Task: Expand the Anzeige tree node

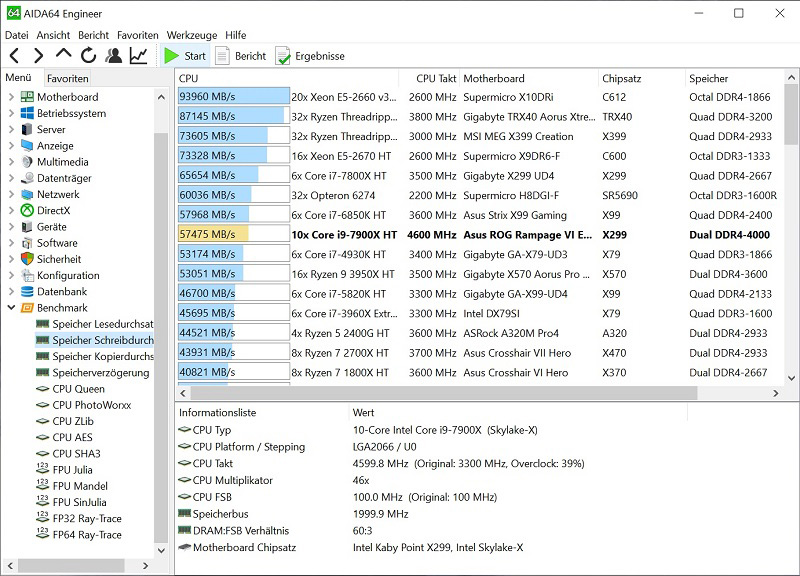Action: [11, 146]
